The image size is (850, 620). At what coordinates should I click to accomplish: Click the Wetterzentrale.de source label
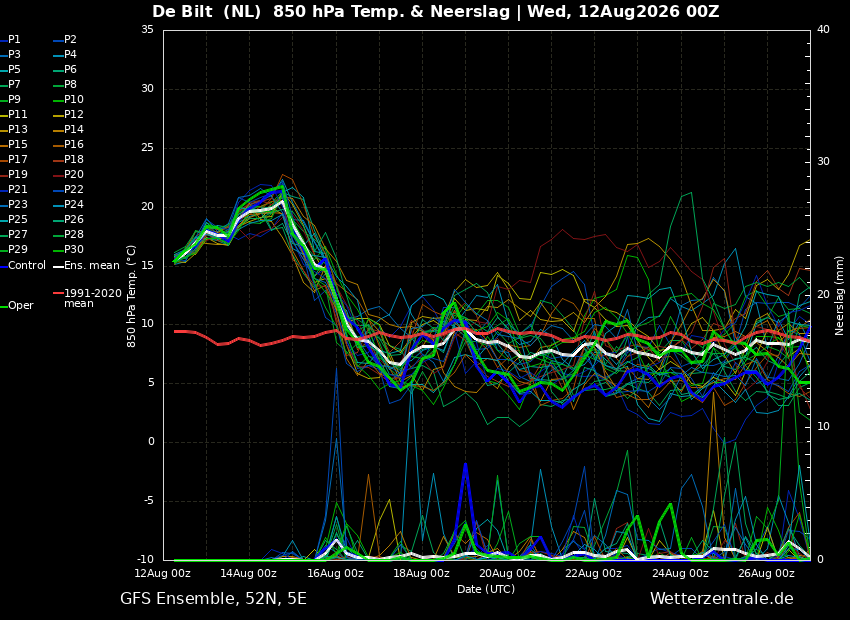tap(722, 599)
